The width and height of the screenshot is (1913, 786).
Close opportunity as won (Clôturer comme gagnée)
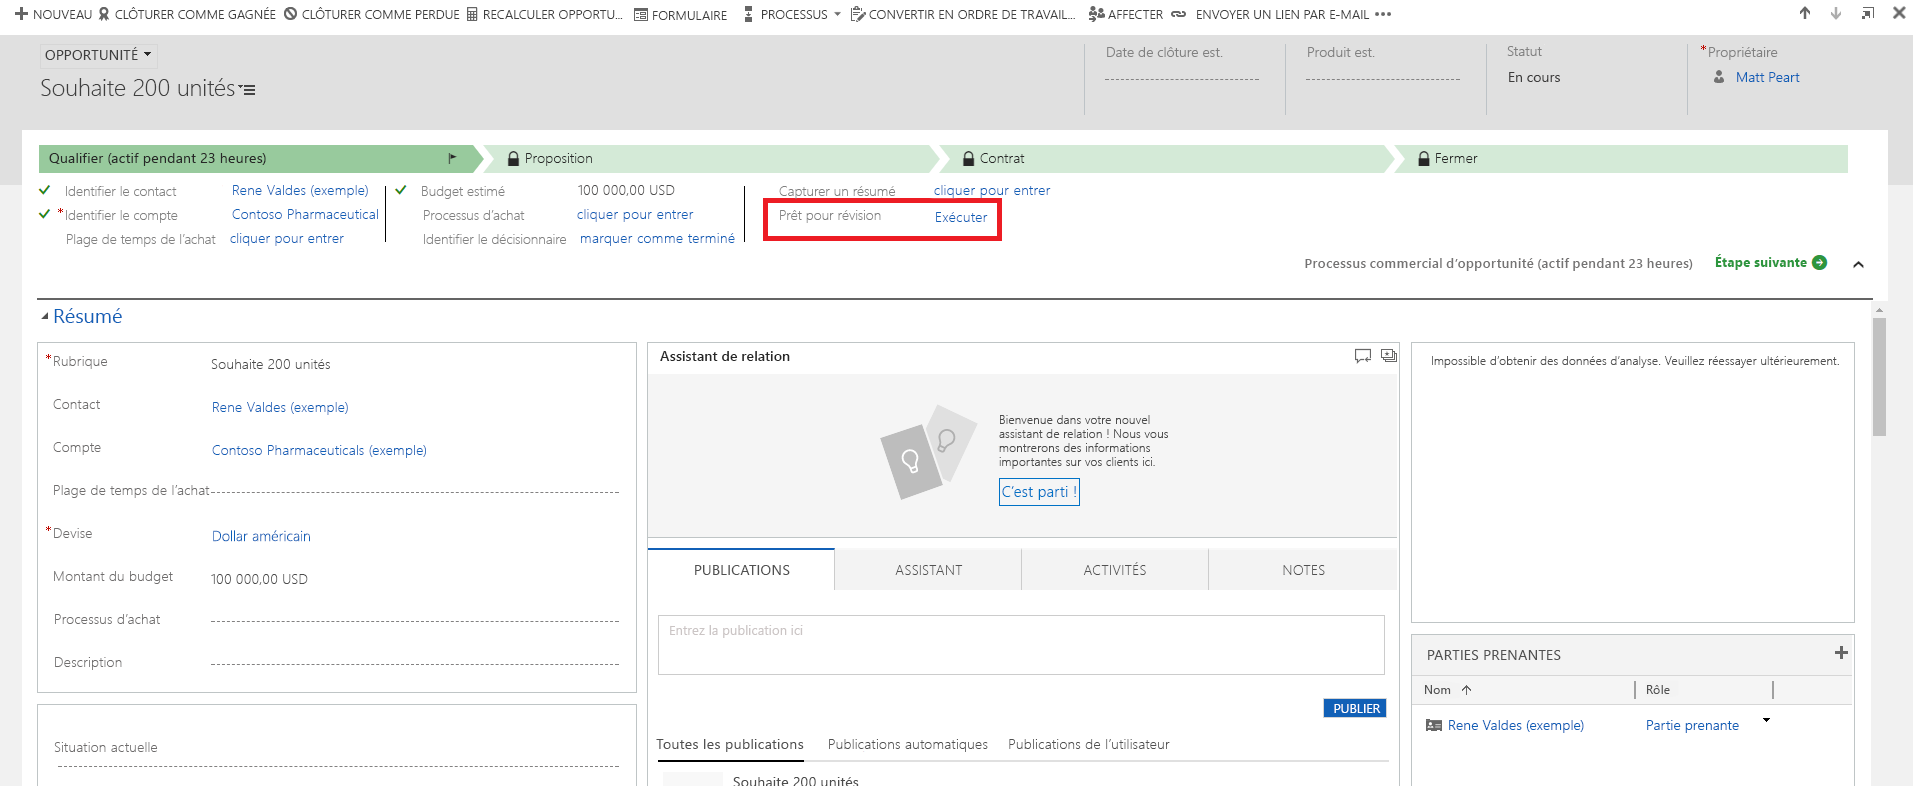point(187,14)
